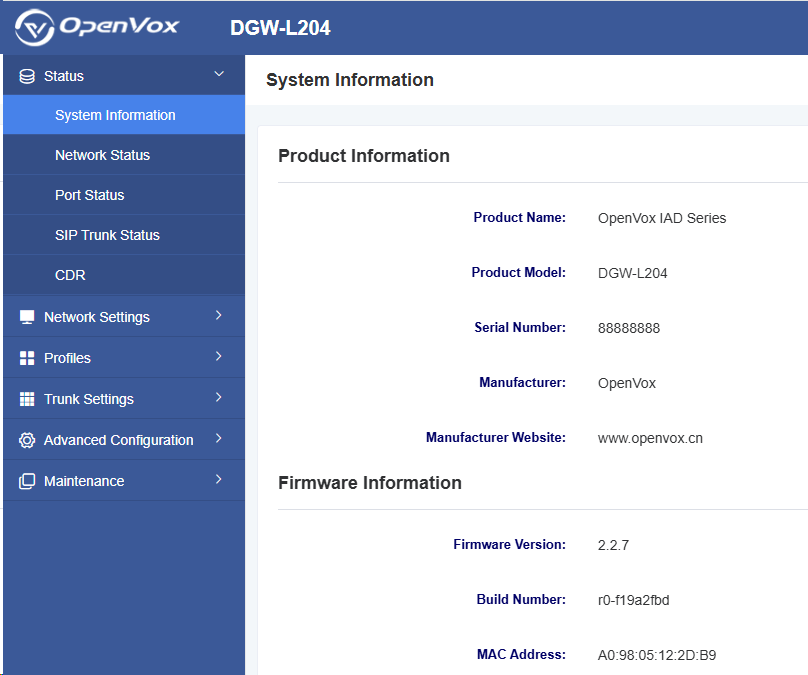Screen dimensions: 808x675
Task: Click the Profiles grid icon
Action: click(x=27, y=358)
